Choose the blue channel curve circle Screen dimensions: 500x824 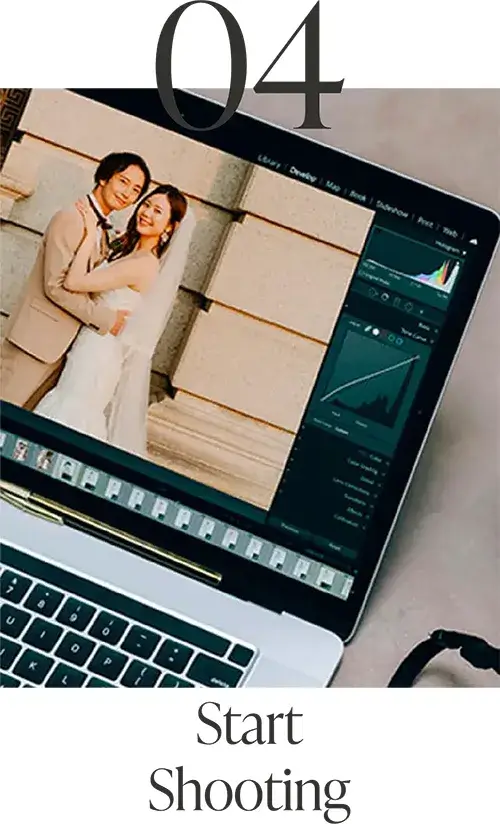399,341
